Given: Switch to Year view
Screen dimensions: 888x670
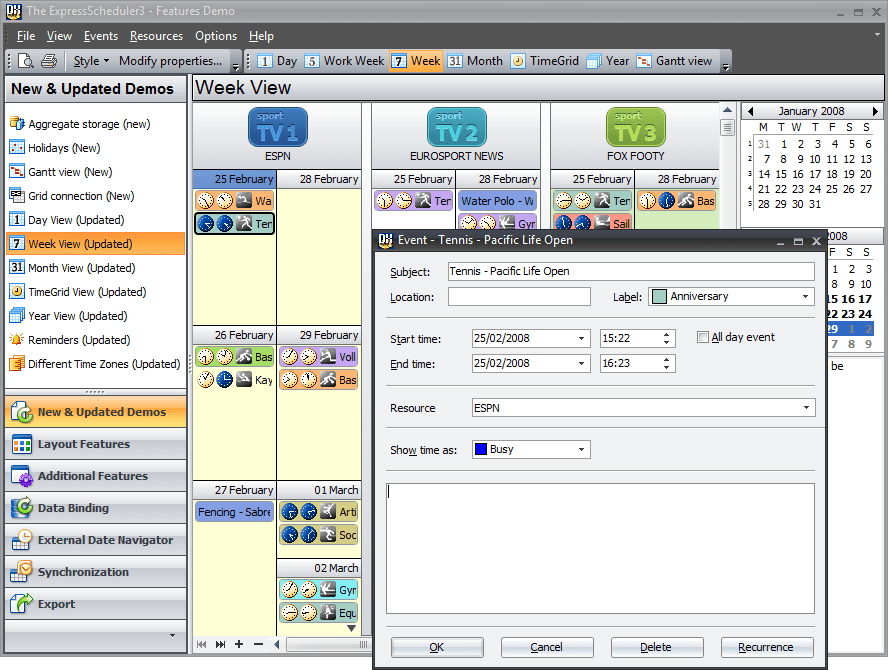Looking at the screenshot, I should point(608,61).
